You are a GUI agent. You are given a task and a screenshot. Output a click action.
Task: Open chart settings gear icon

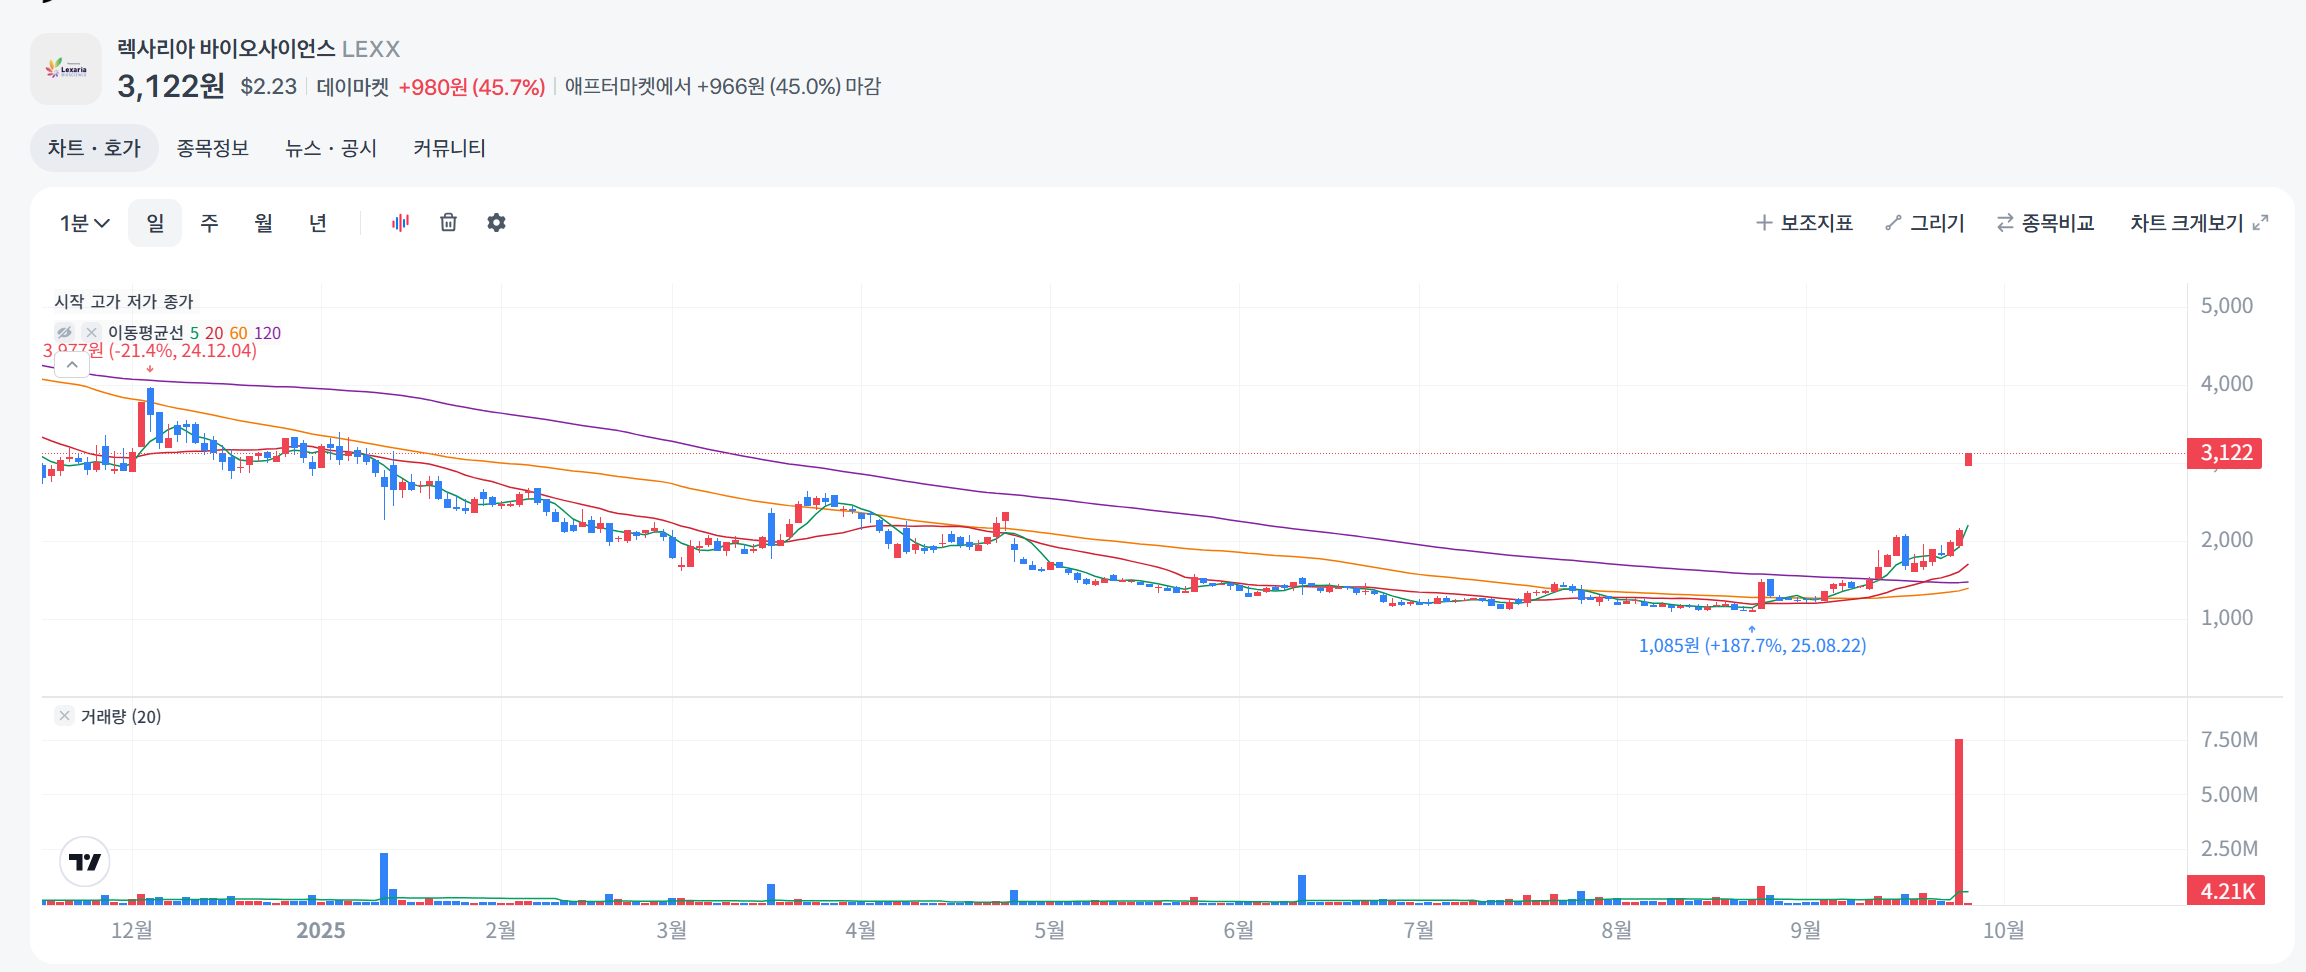(x=496, y=223)
